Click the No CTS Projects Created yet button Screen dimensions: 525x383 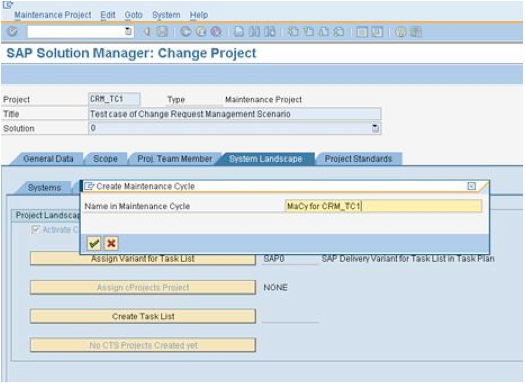143,345
